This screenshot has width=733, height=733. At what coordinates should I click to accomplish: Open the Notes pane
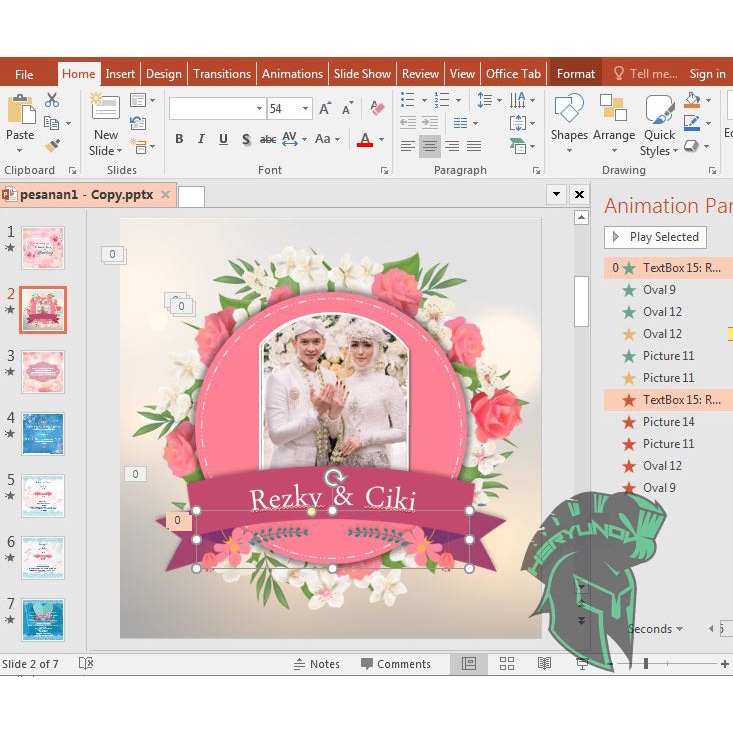pyautogui.click(x=316, y=664)
